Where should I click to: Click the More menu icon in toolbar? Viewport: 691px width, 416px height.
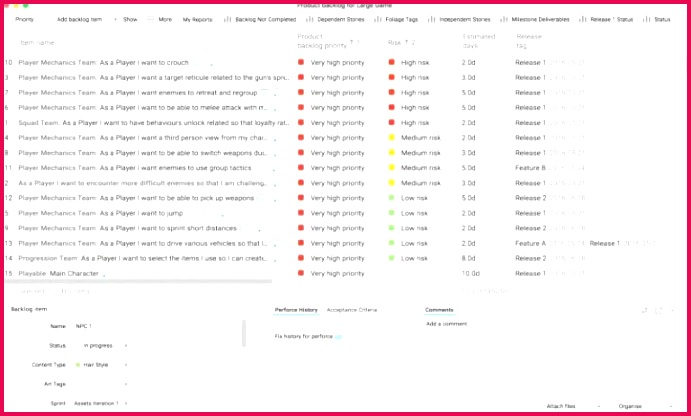tap(151, 19)
